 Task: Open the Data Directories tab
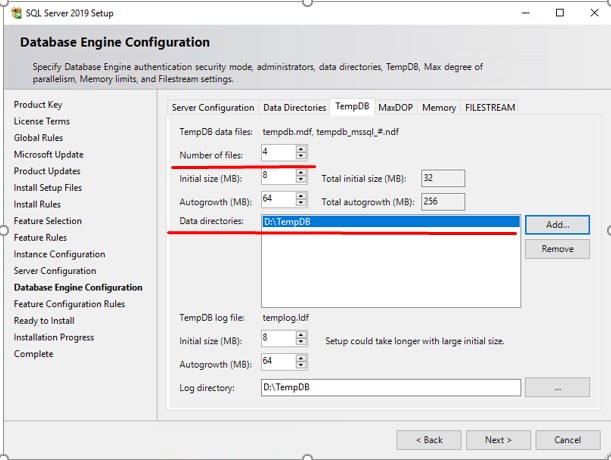pos(295,108)
